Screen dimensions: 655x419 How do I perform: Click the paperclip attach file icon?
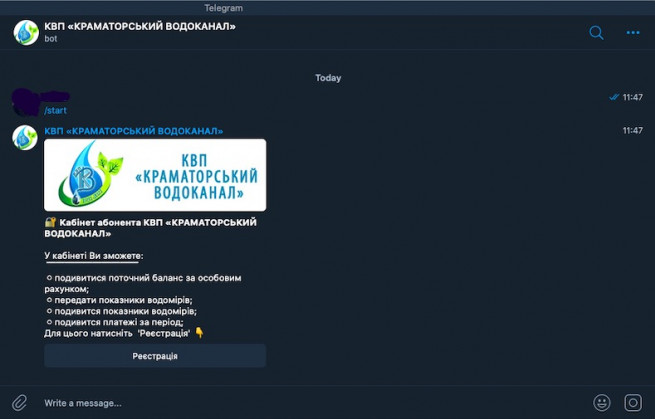(x=19, y=403)
